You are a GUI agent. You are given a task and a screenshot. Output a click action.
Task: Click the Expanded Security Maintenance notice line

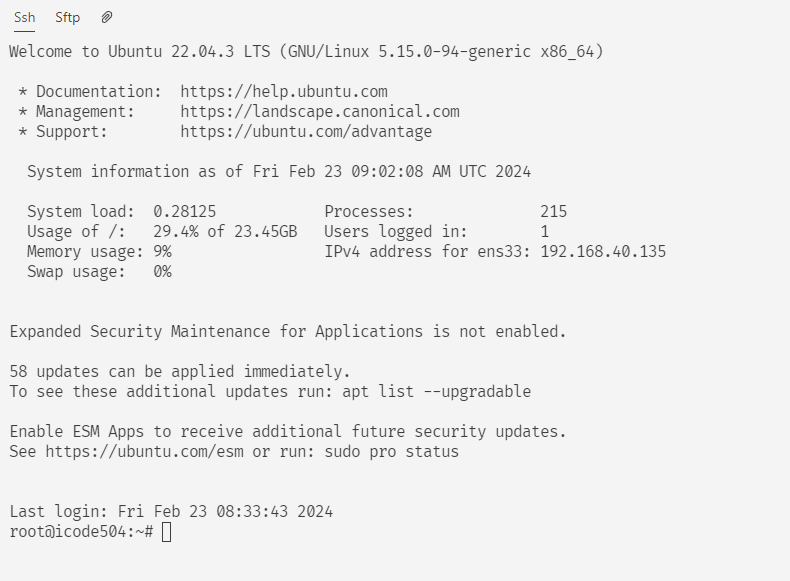click(288, 332)
